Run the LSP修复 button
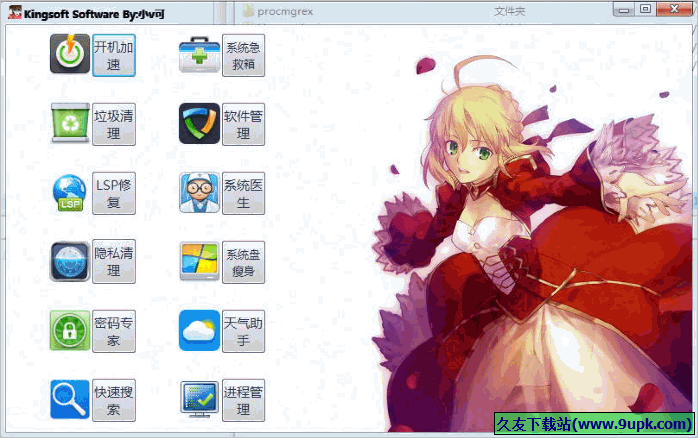 (x=114, y=193)
